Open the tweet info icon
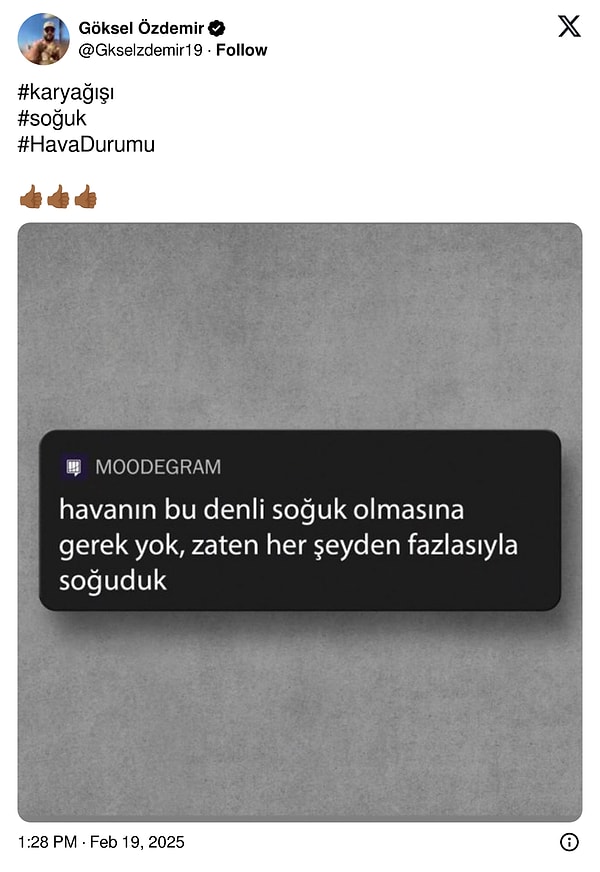Viewport: 600px width, 872px height. click(x=569, y=842)
